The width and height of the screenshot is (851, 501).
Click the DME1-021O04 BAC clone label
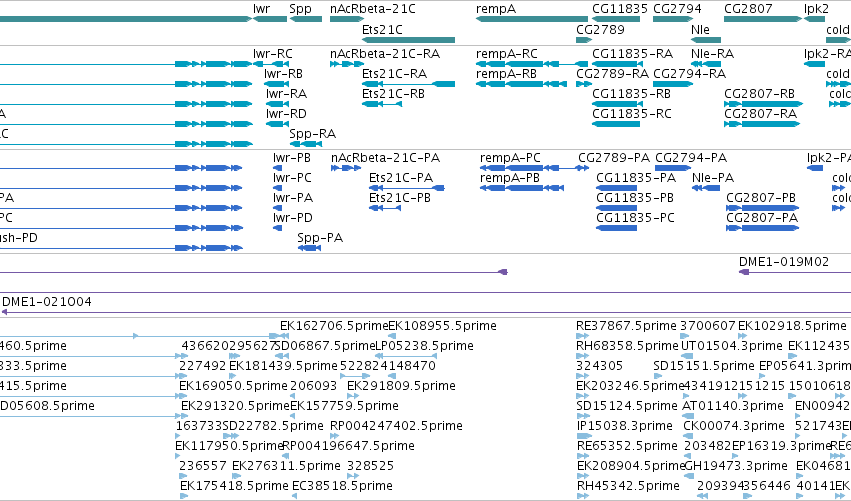coord(47,302)
